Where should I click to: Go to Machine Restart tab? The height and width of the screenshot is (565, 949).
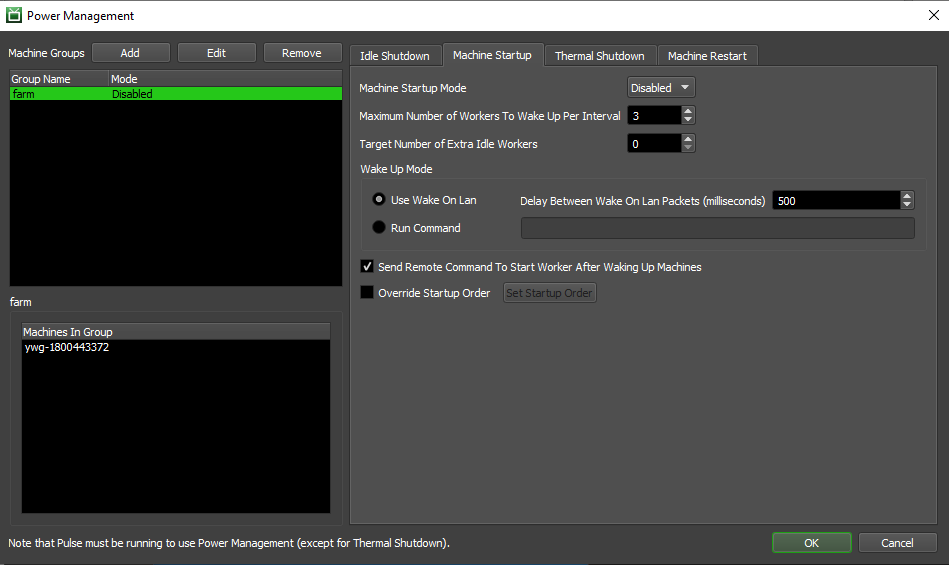tap(707, 56)
